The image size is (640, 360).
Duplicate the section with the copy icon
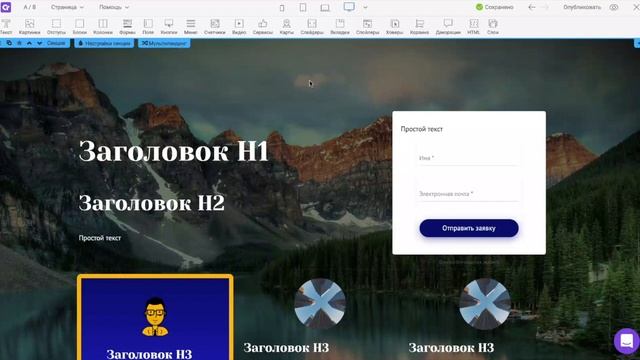coord(9,43)
